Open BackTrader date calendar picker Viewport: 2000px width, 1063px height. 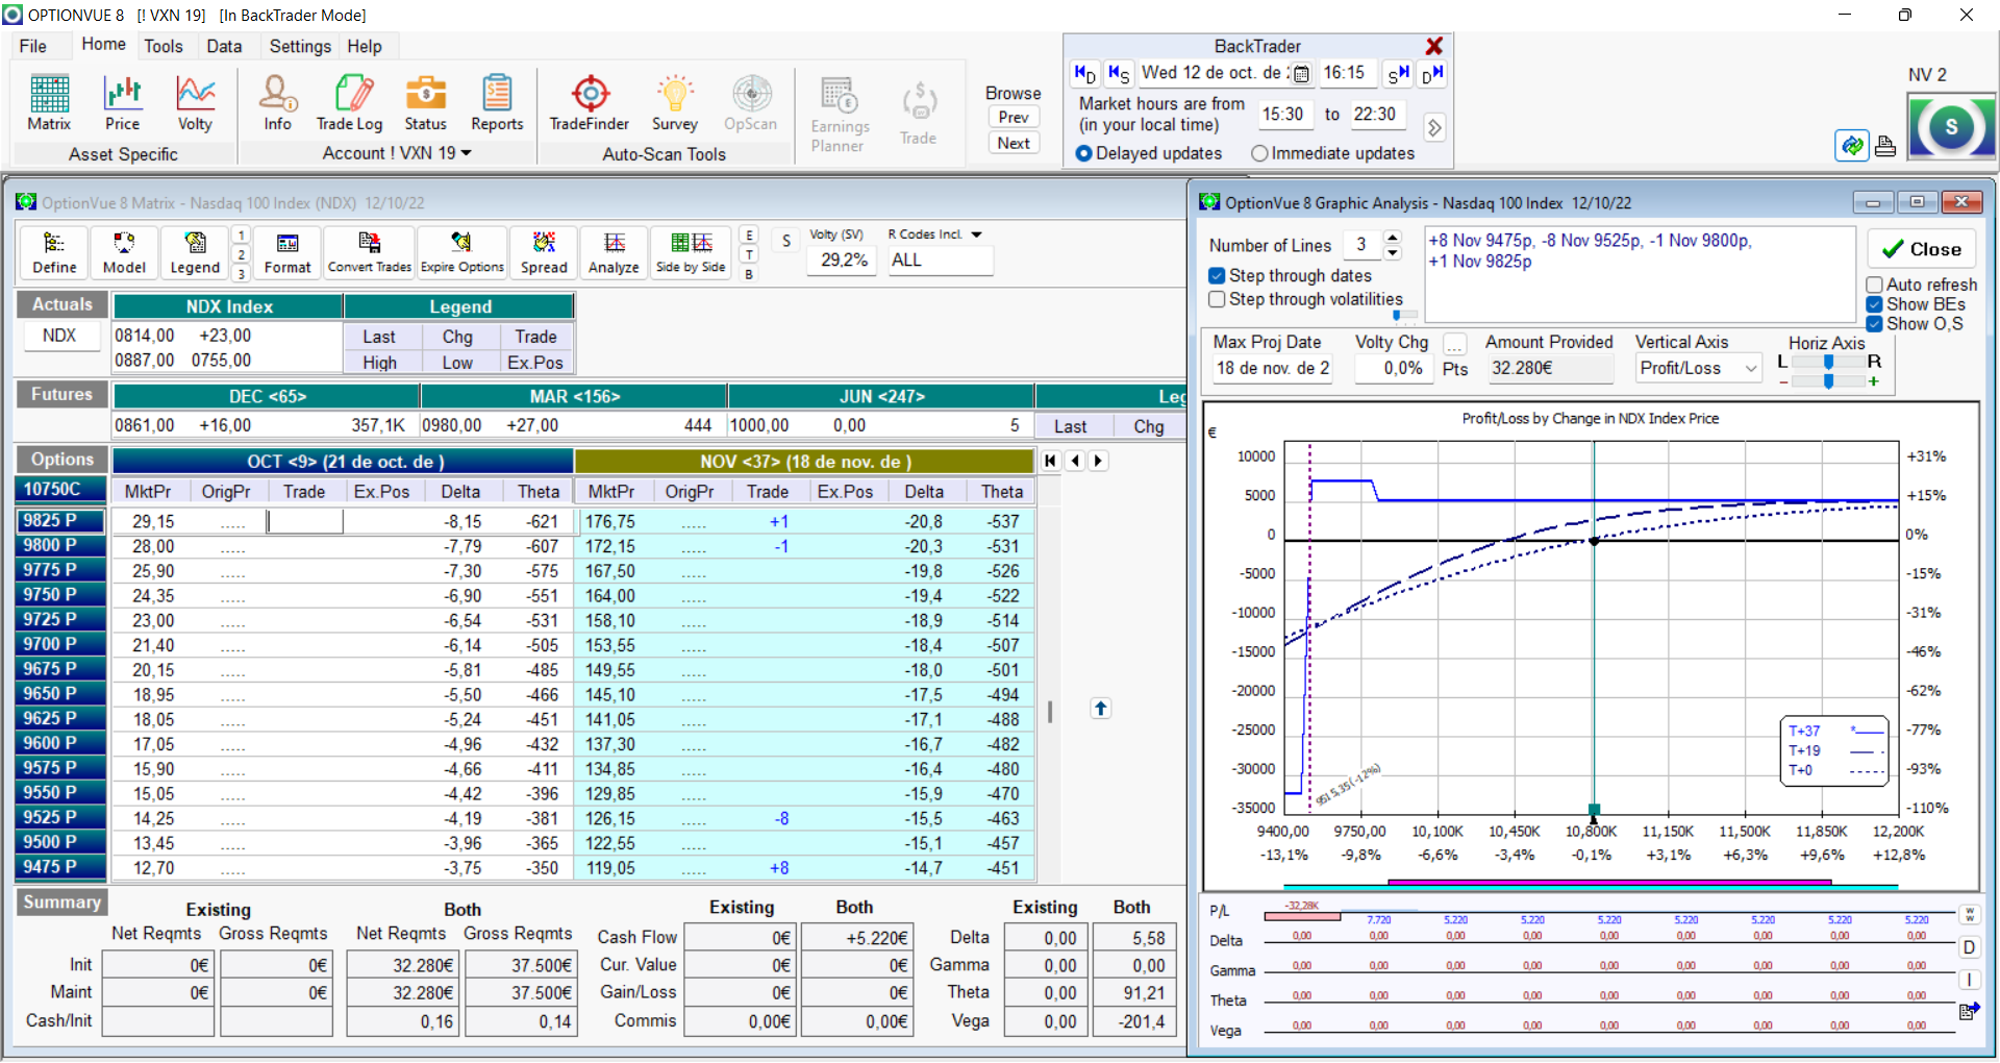[1301, 73]
